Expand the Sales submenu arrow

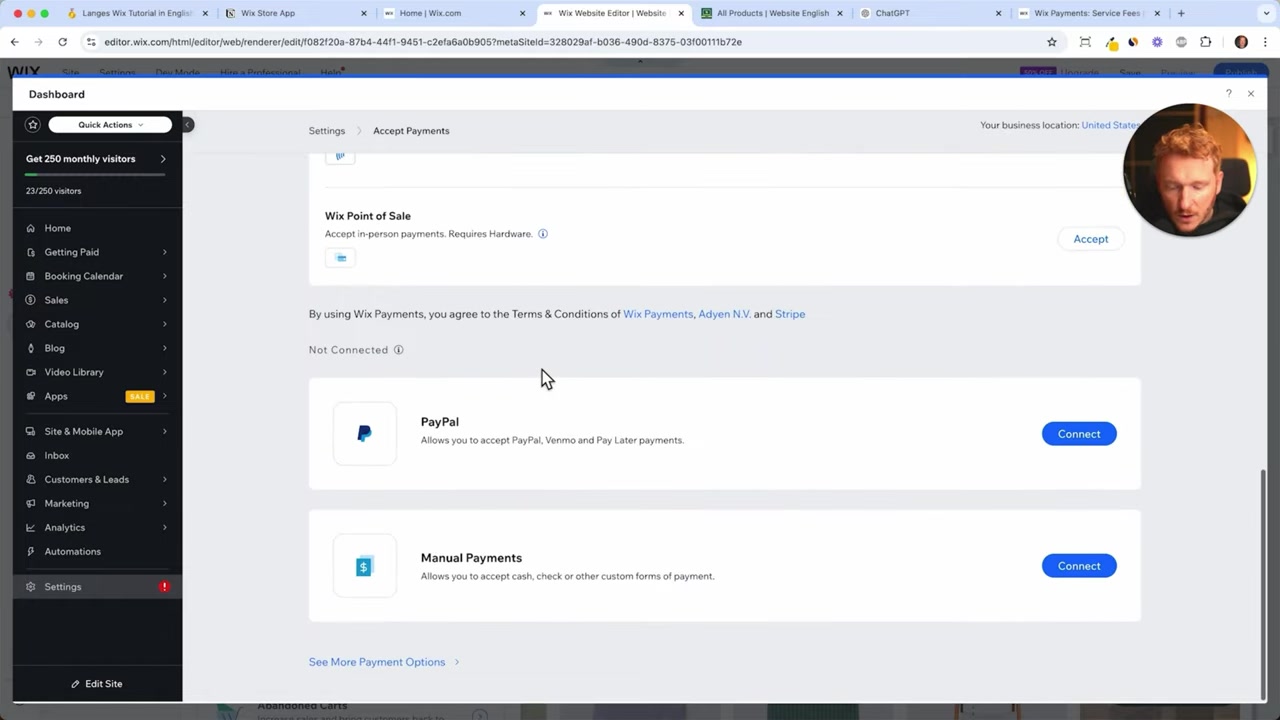(x=164, y=300)
